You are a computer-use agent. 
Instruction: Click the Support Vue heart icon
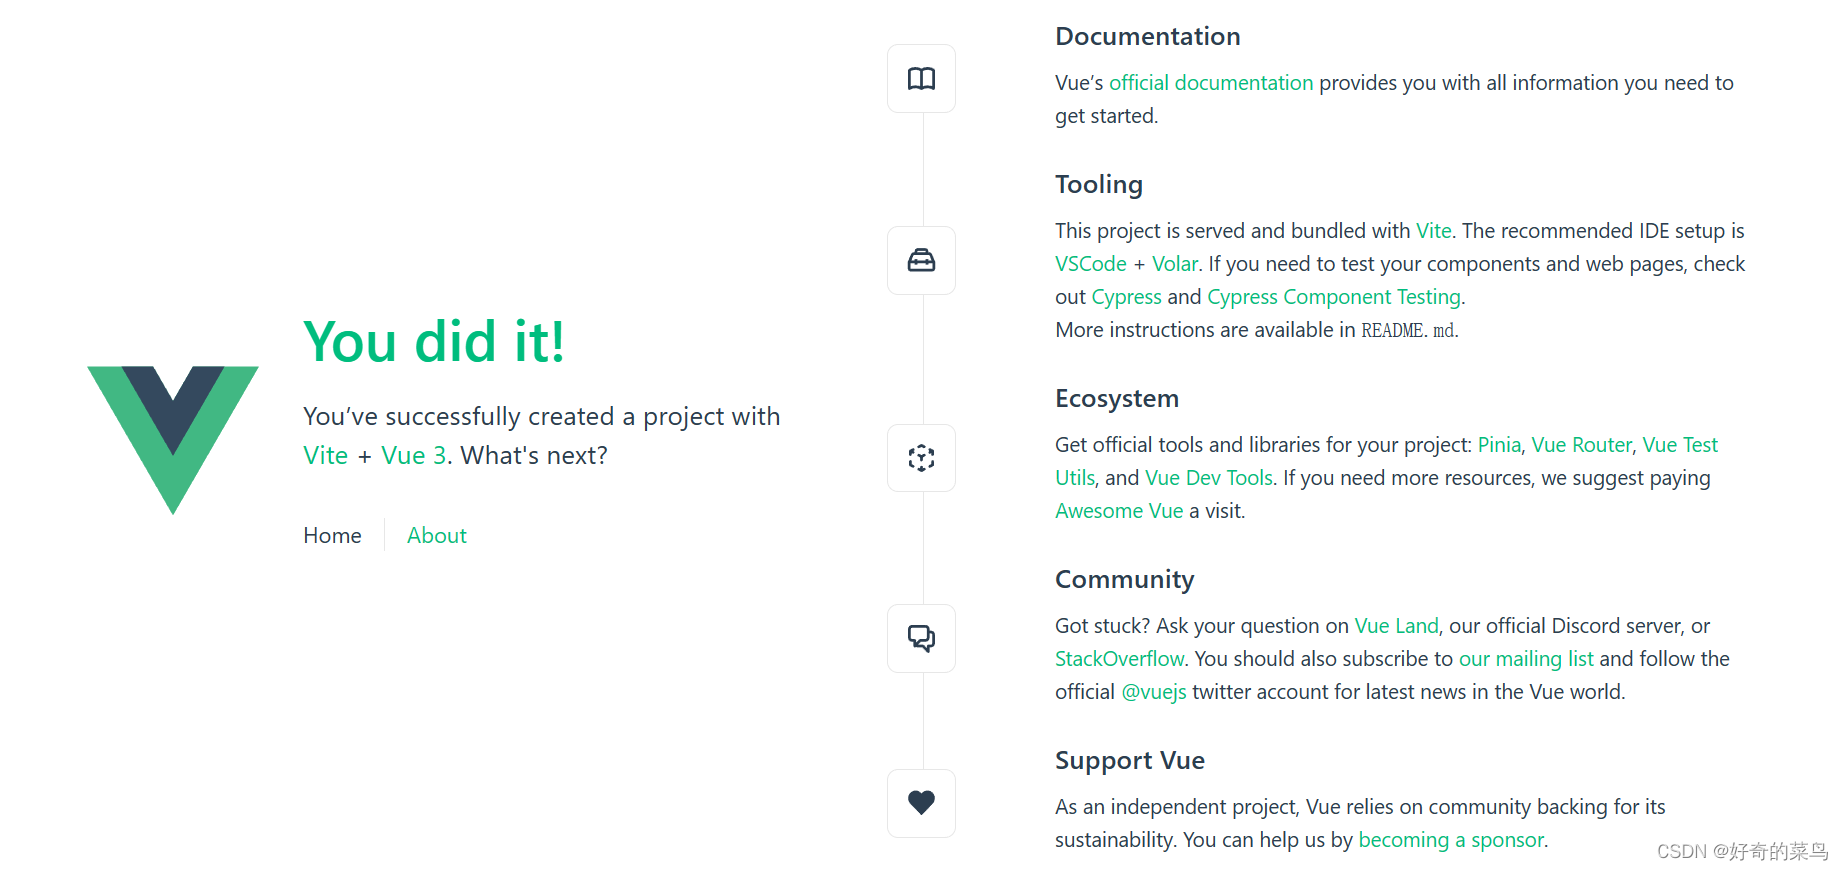click(920, 802)
